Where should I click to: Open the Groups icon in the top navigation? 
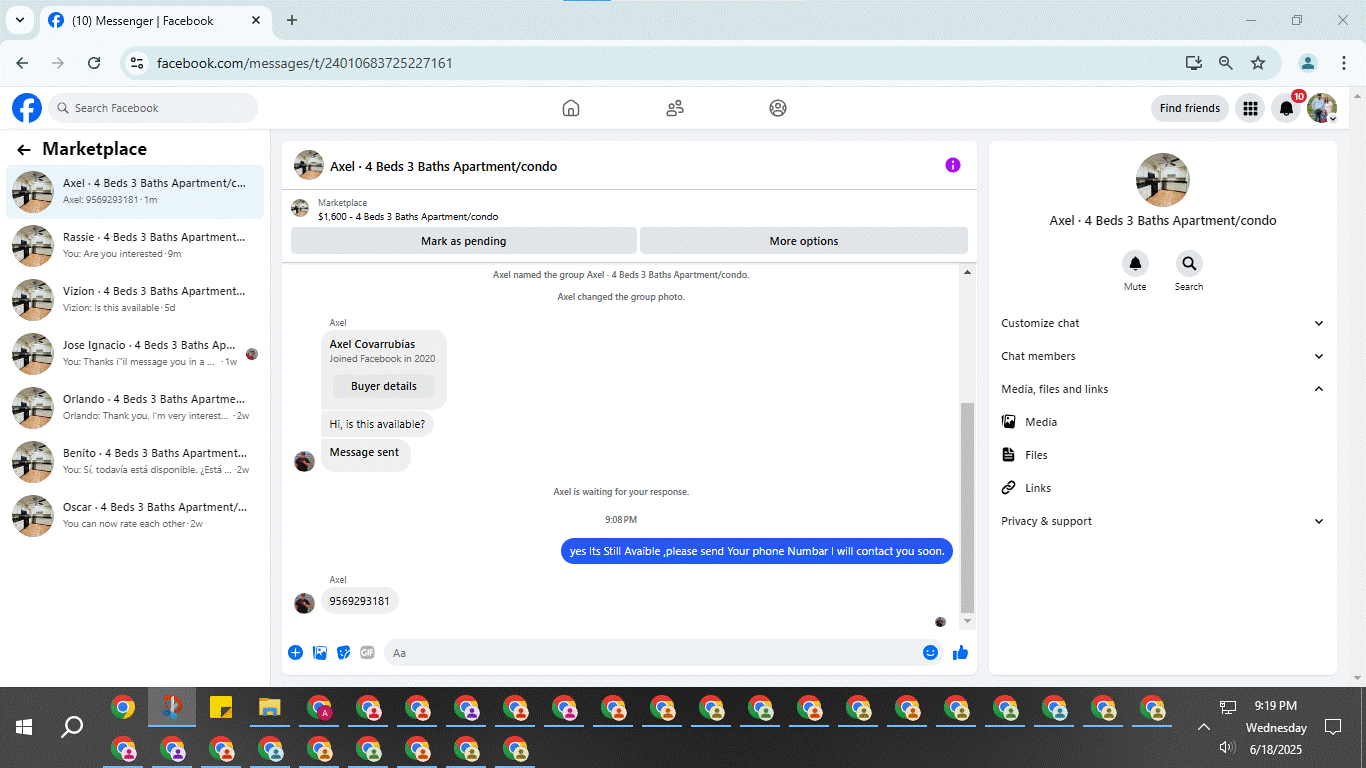pos(778,108)
